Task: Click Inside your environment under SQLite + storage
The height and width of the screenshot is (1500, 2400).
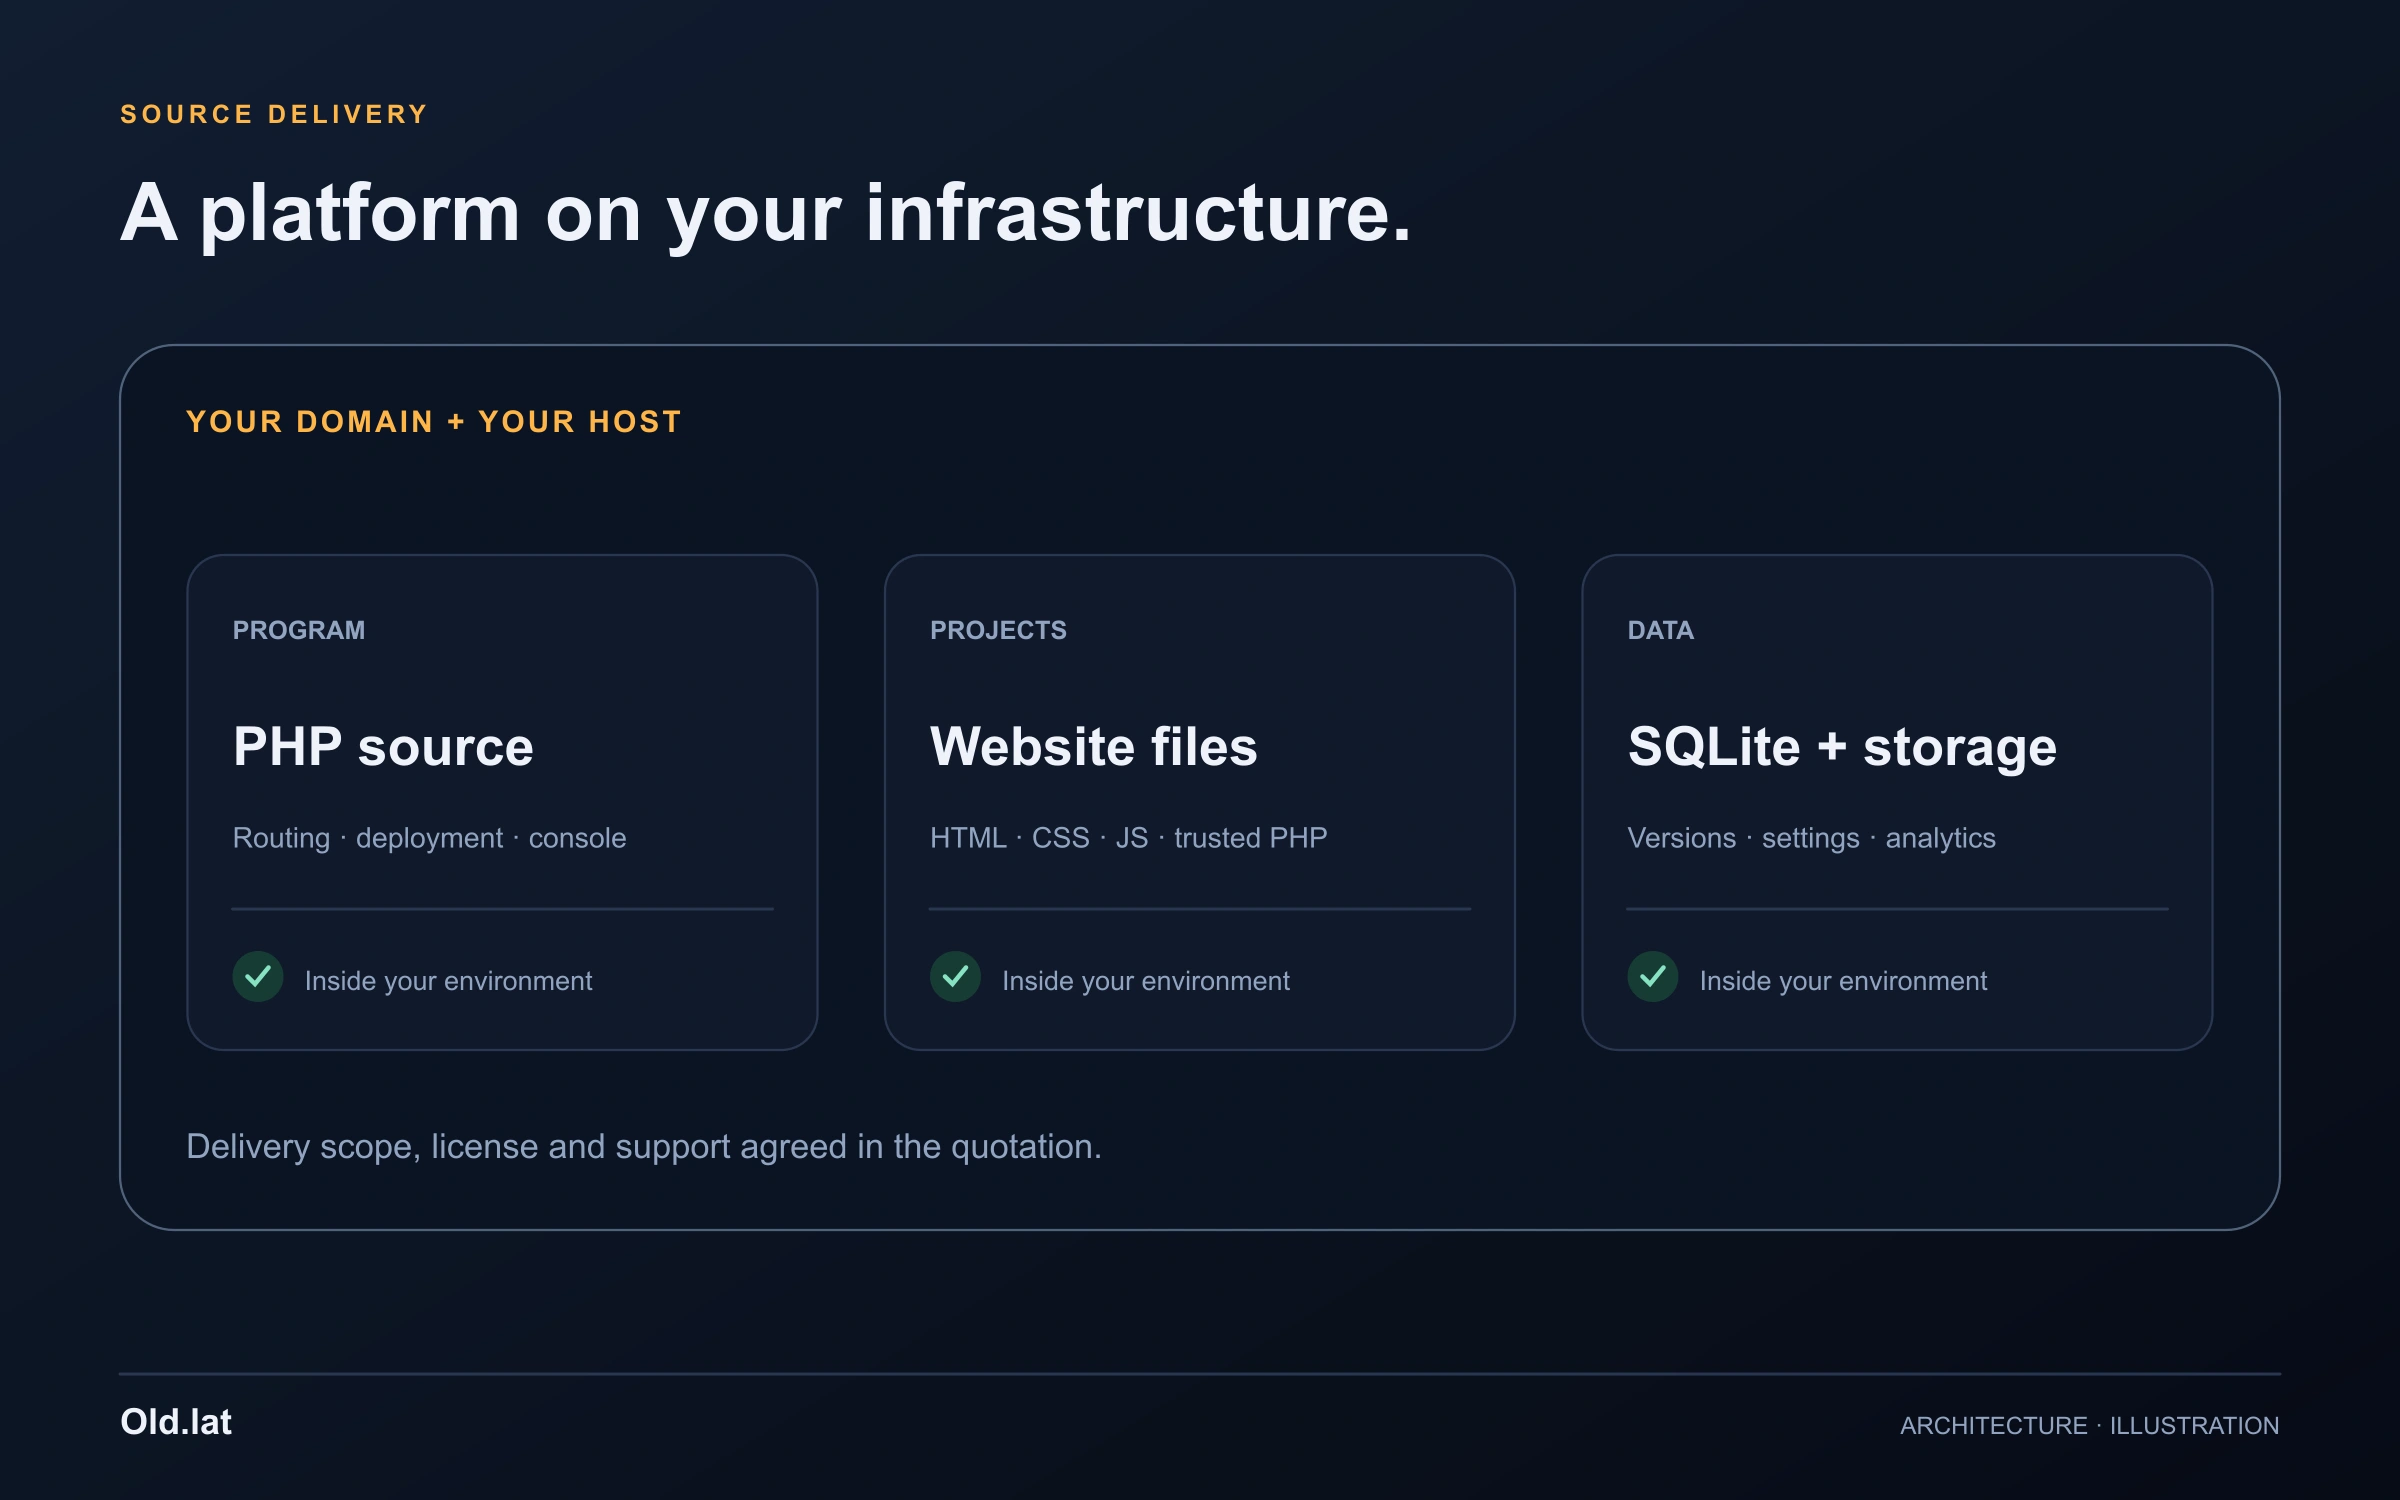Action: coord(1843,981)
